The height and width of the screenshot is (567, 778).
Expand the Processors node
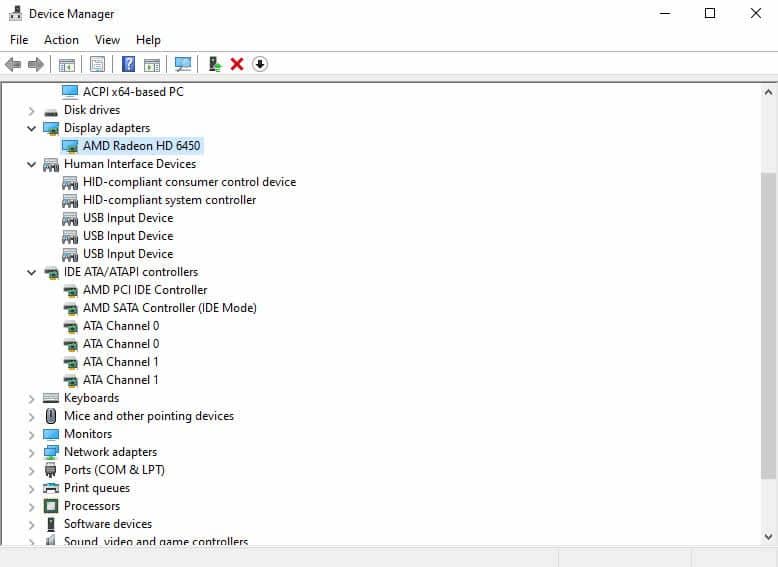[31, 506]
